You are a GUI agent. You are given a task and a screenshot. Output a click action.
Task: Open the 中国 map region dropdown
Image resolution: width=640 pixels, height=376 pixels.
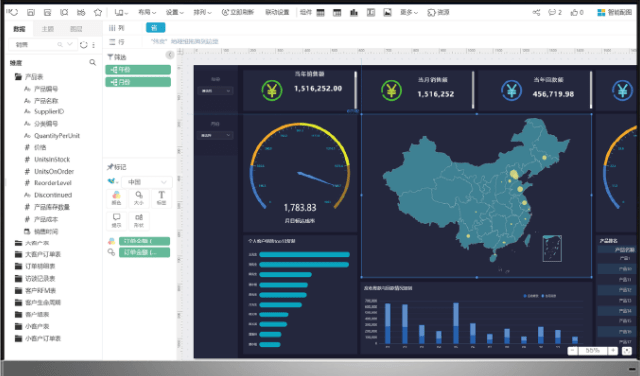[x=147, y=182]
